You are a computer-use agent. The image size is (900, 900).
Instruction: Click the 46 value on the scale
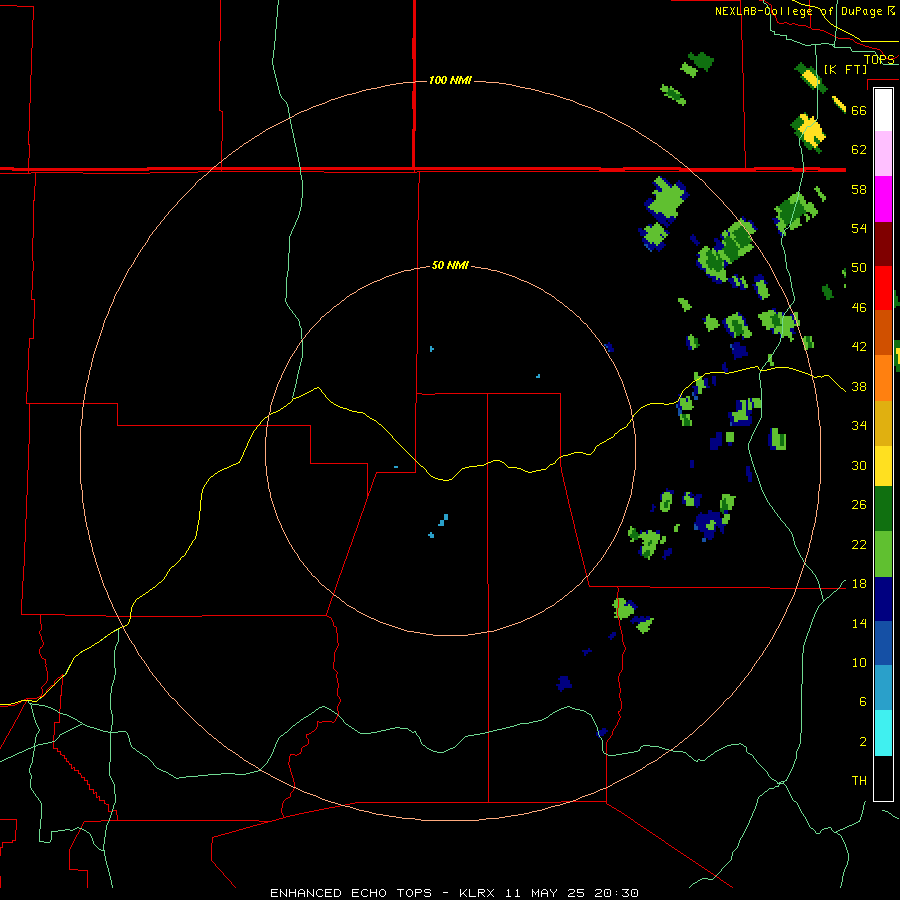point(859,308)
